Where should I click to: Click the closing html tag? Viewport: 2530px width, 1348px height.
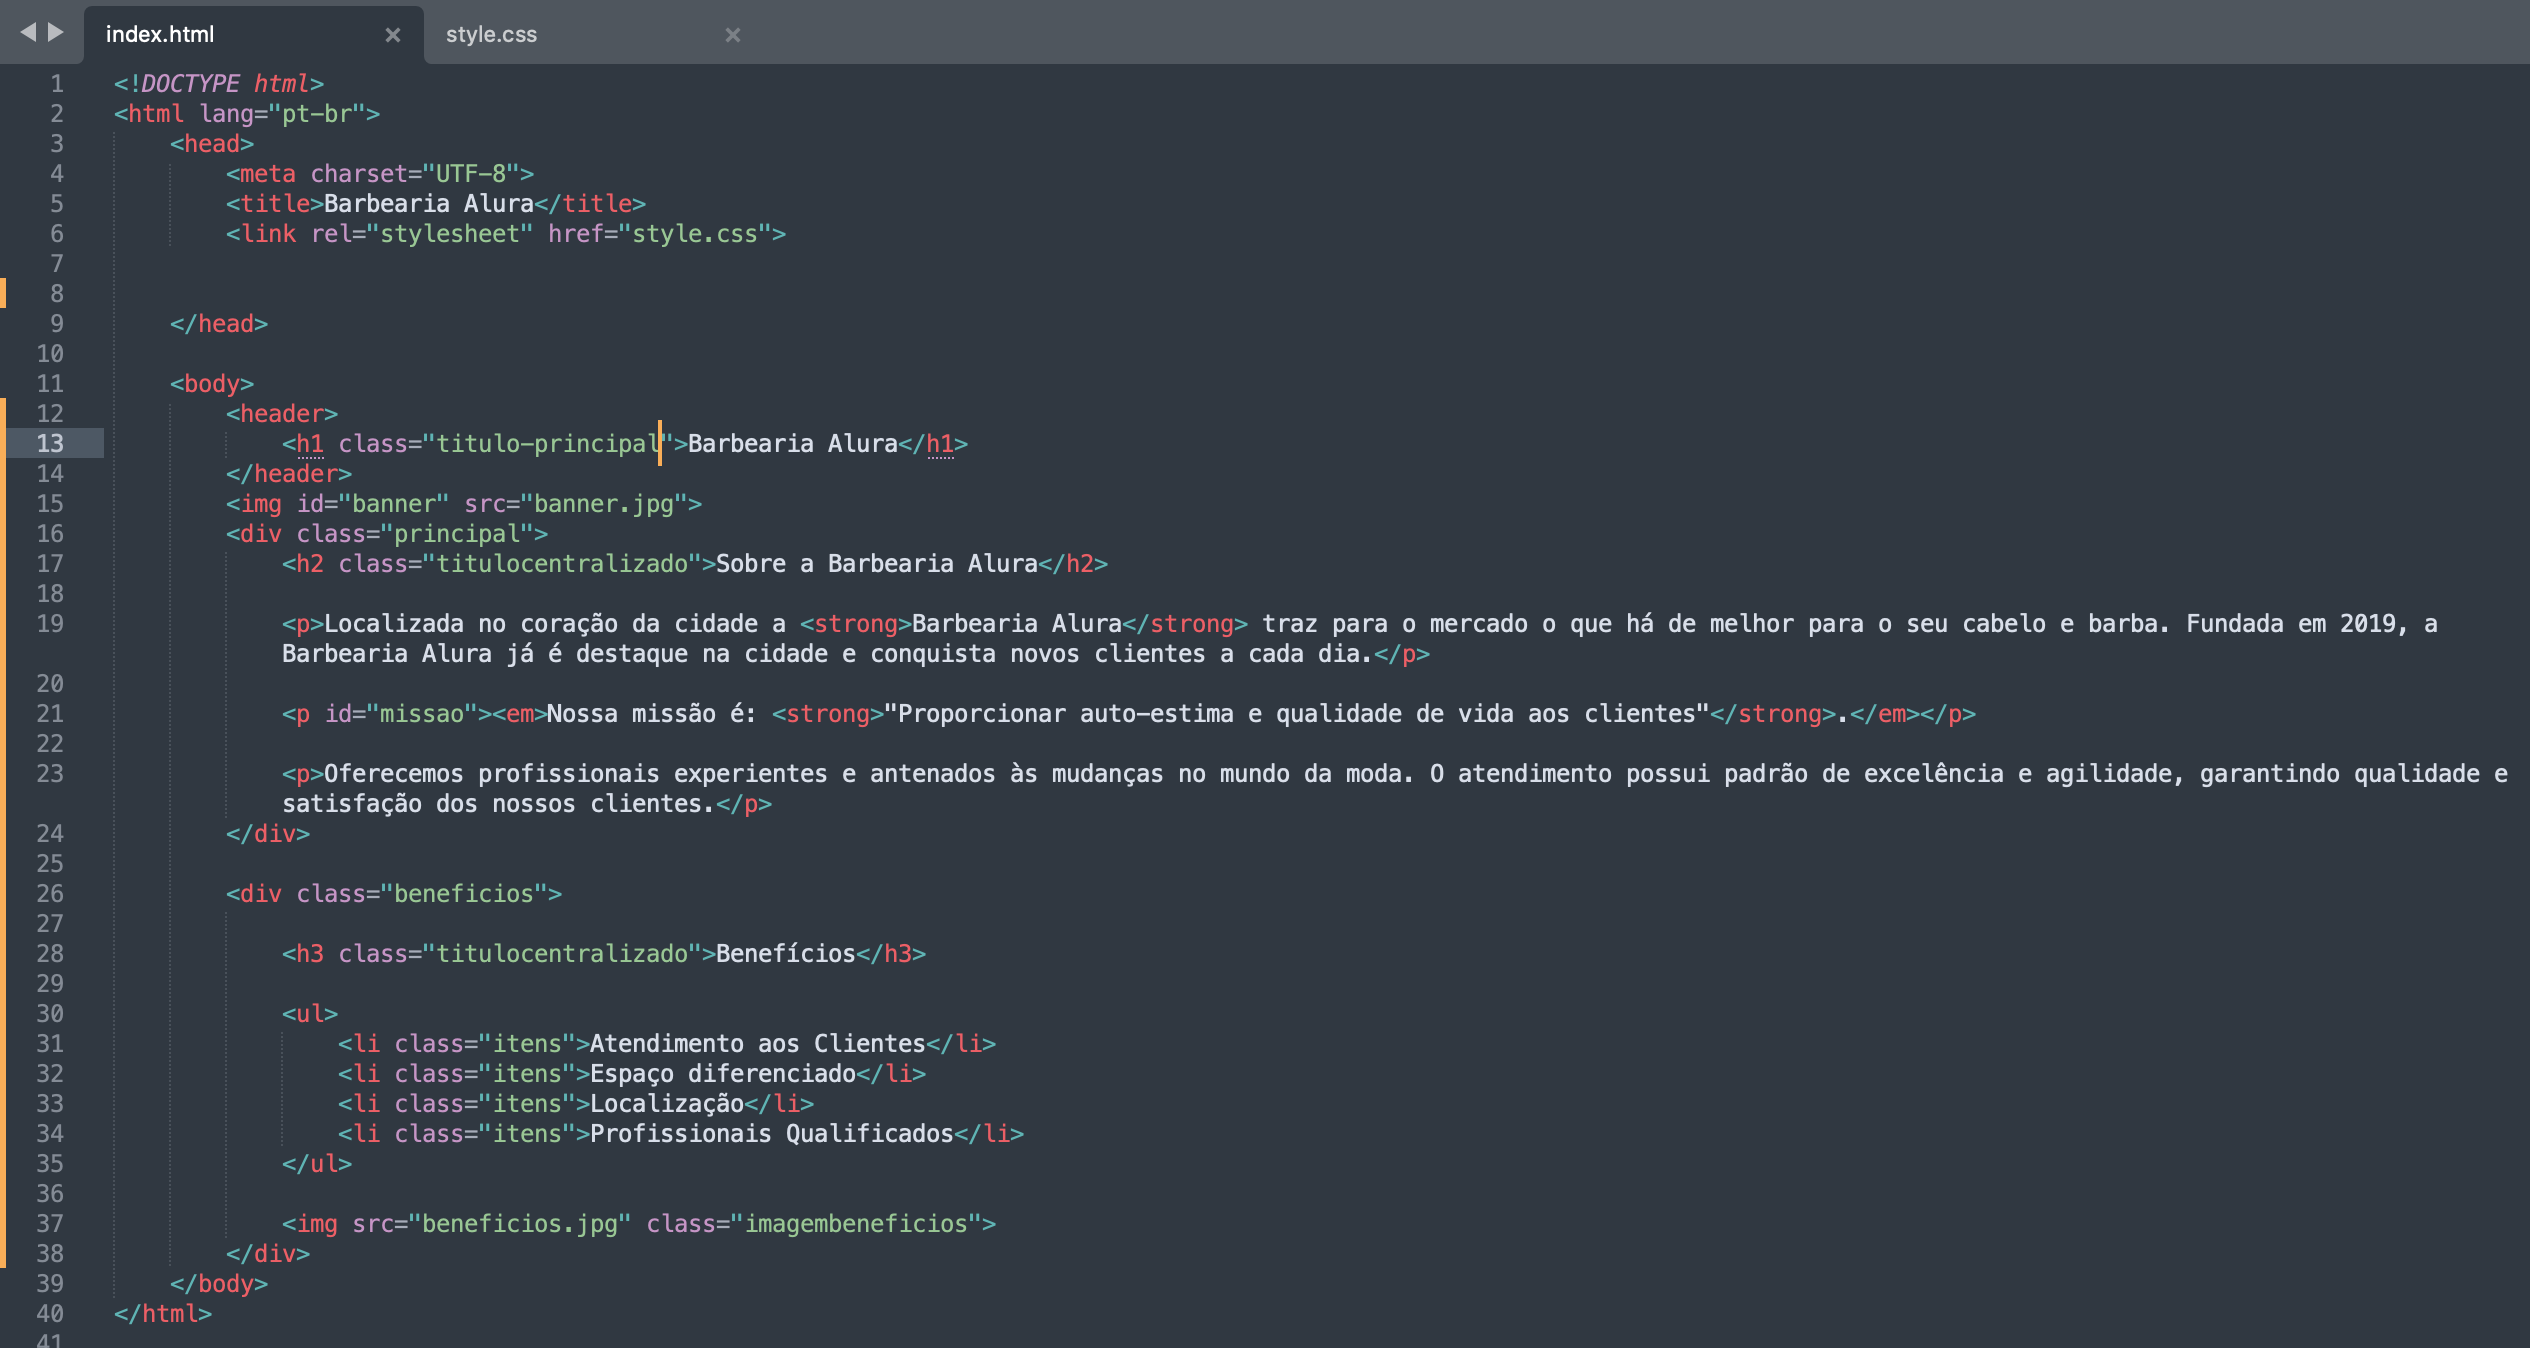pyautogui.click(x=163, y=1313)
